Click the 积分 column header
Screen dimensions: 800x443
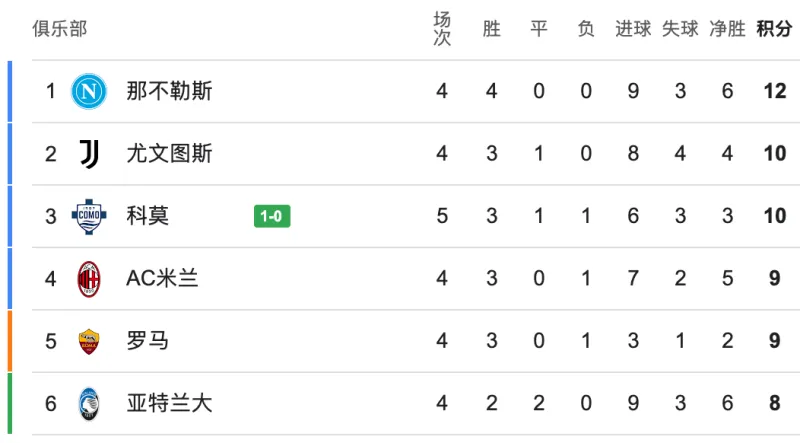click(x=773, y=29)
